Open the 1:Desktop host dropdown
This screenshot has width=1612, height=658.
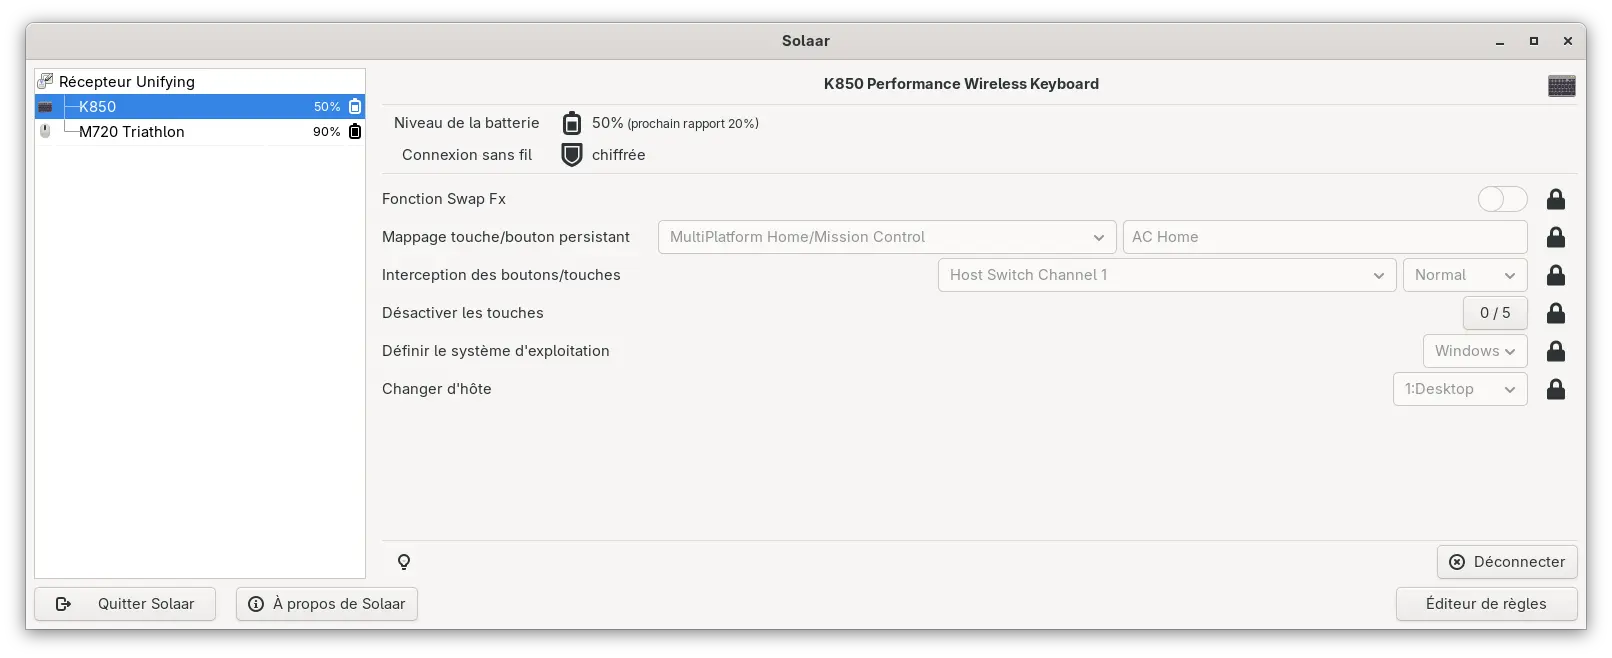(1460, 389)
